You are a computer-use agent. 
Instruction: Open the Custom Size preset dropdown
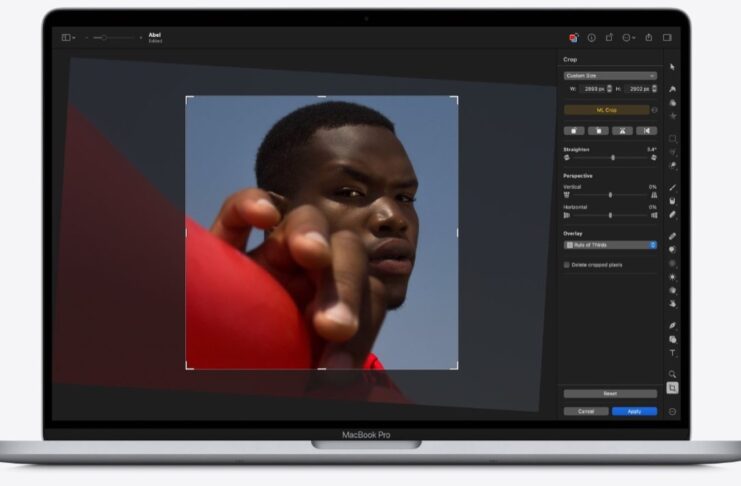[x=610, y=76]
